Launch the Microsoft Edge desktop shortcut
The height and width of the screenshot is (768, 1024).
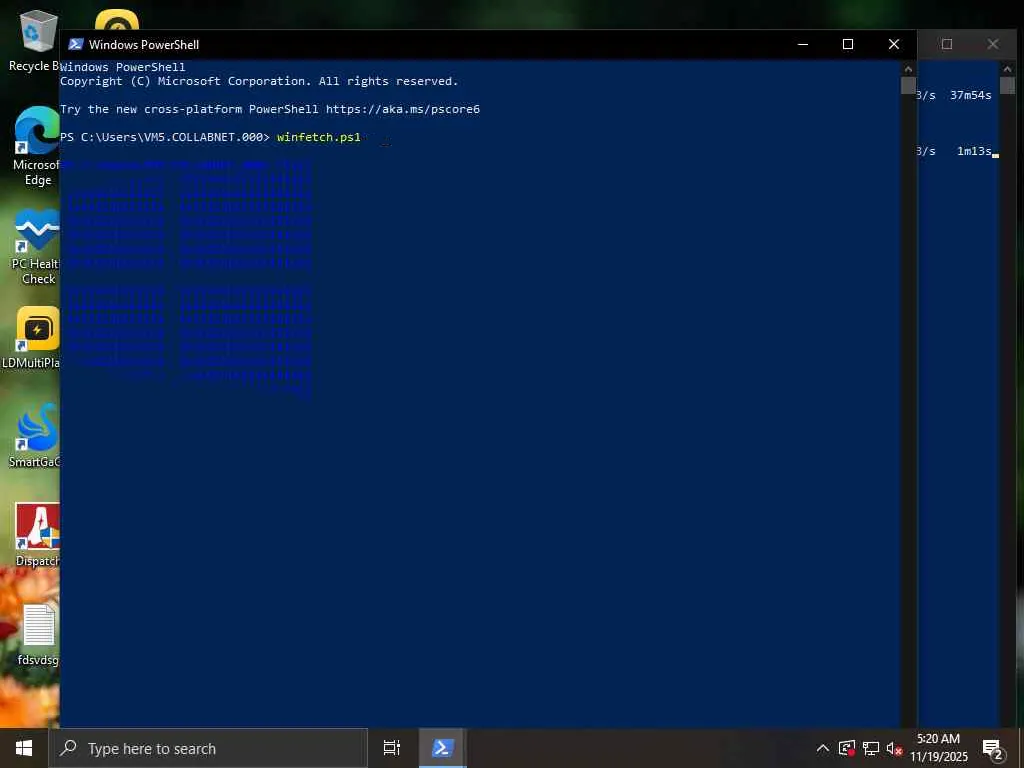coord(36,146)
